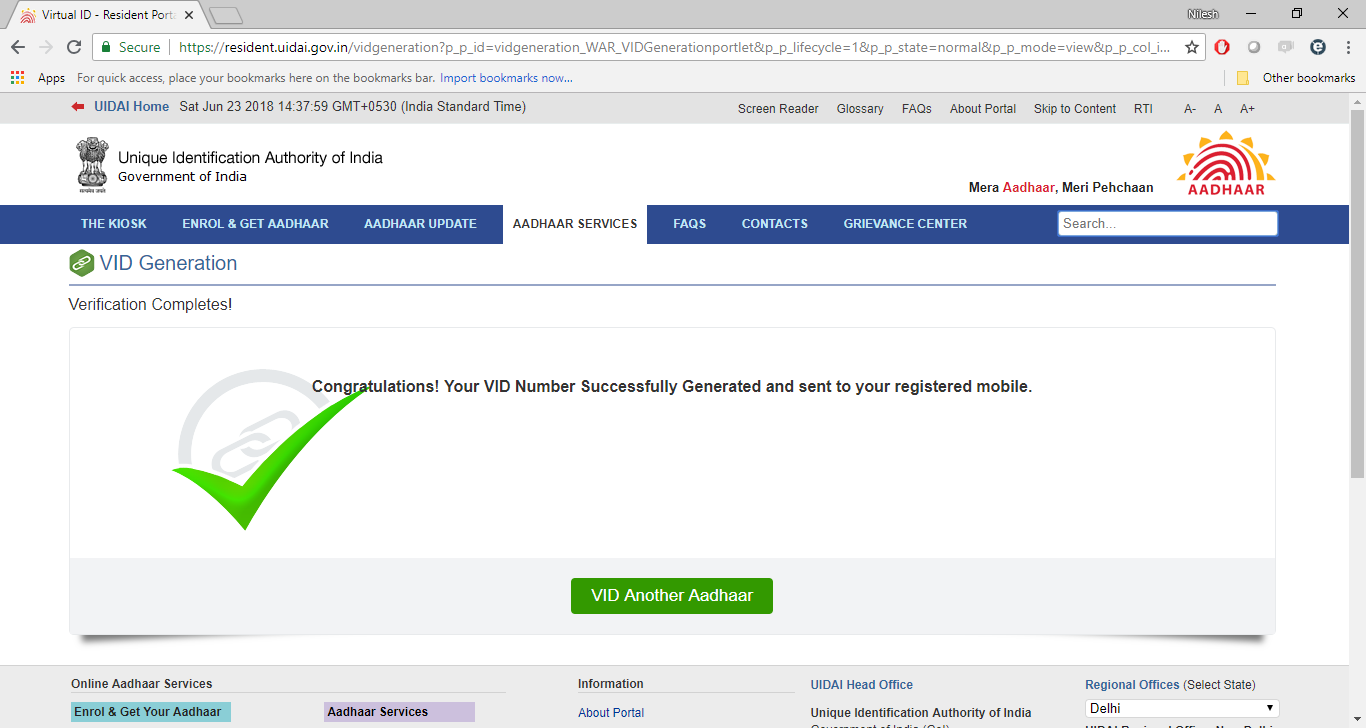1366x728 pixels.
Task: Click the red UIDAI Home arrow icon
Action: coord(78,107)
